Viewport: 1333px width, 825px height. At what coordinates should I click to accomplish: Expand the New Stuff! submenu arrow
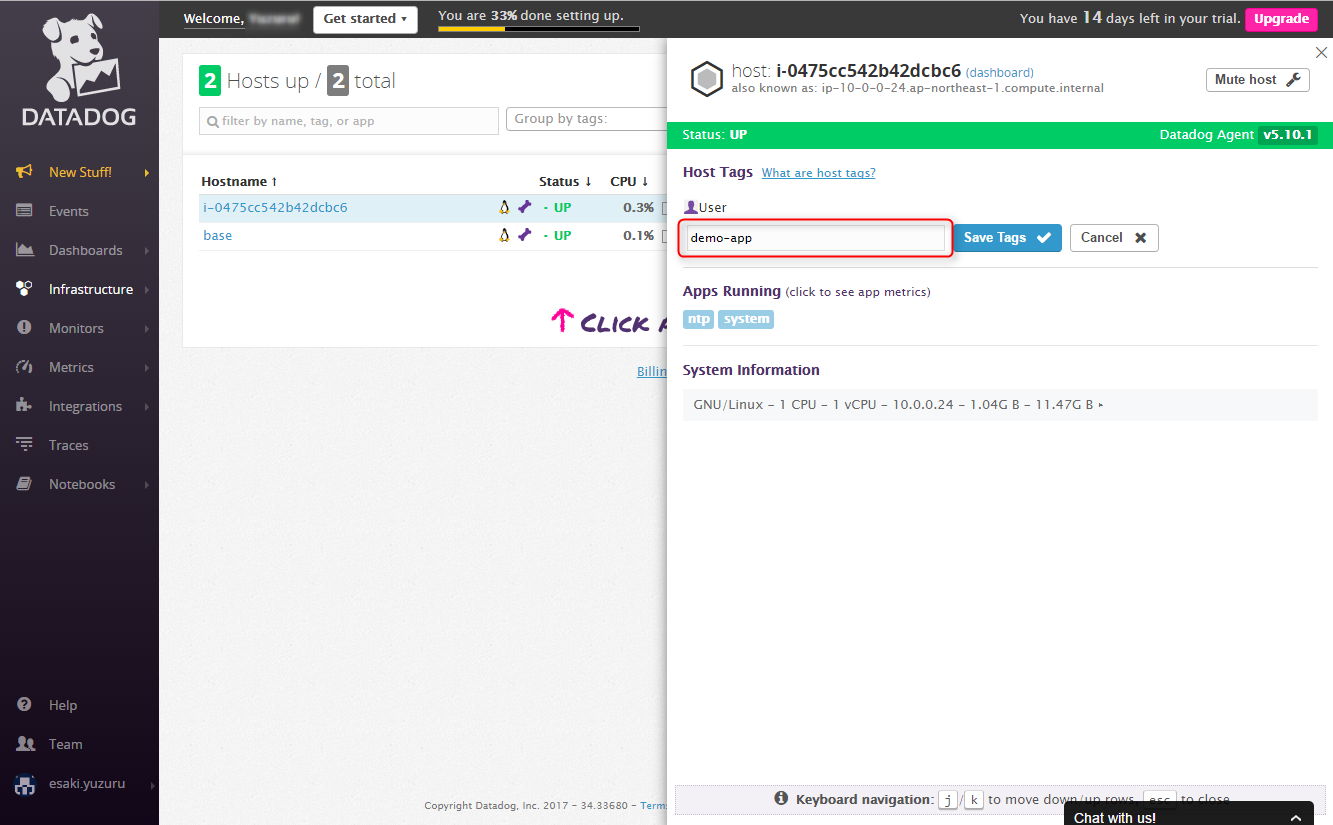[x=147, y=172]
